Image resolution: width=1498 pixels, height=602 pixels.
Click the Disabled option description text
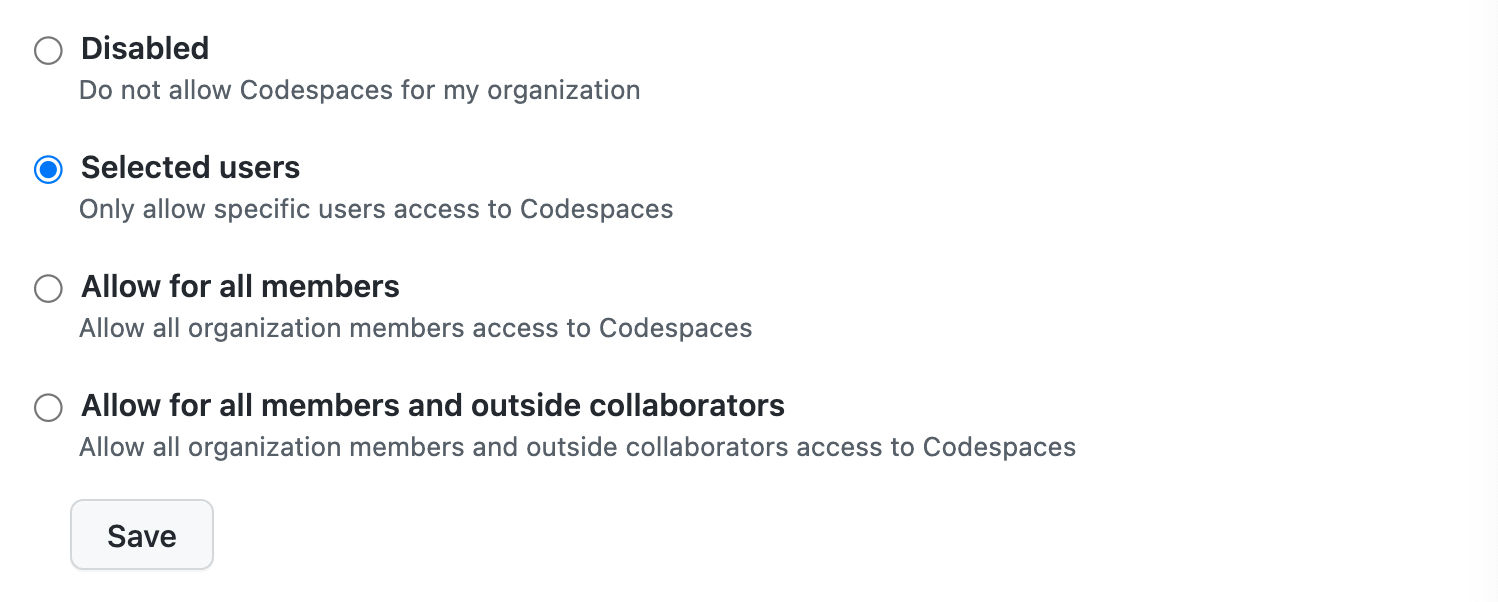point(360,90)
